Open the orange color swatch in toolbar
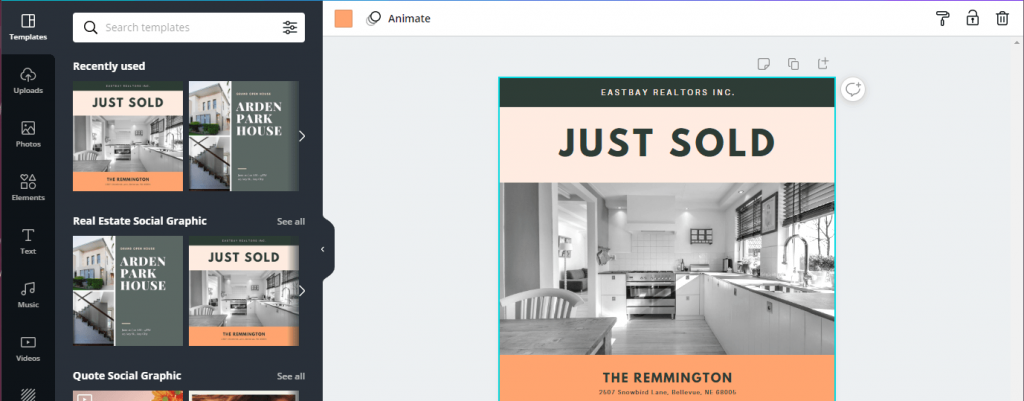This screenshot has height=401, width=1024. (344, 18)
